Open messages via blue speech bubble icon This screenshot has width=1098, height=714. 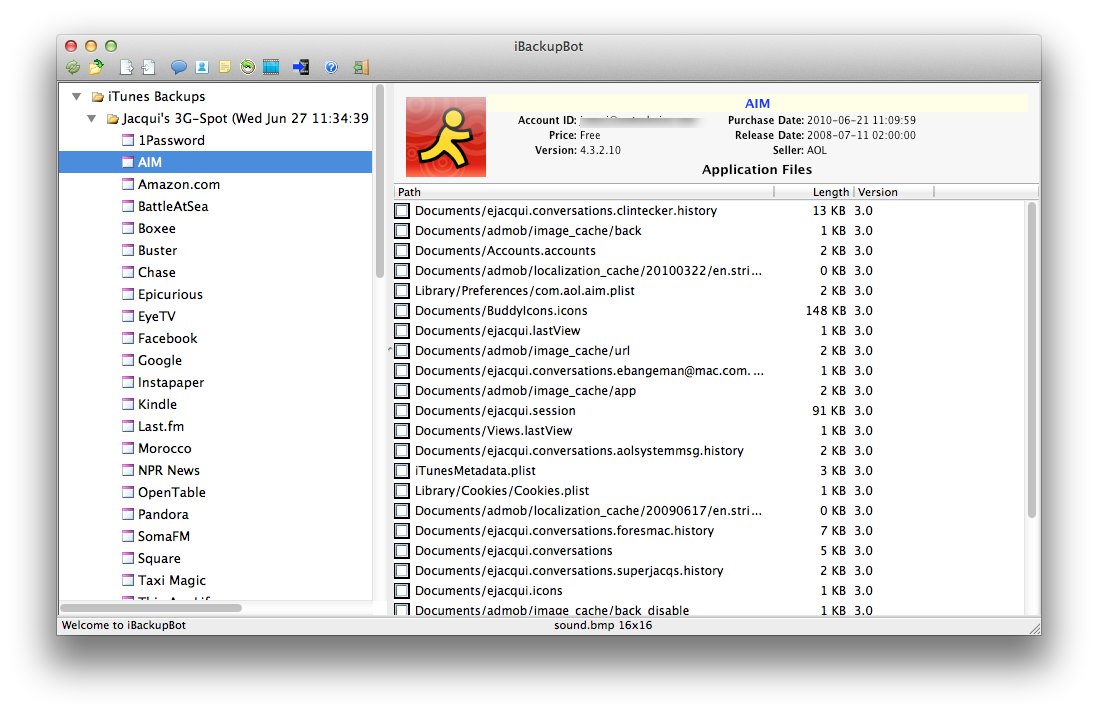pos(179,67)
